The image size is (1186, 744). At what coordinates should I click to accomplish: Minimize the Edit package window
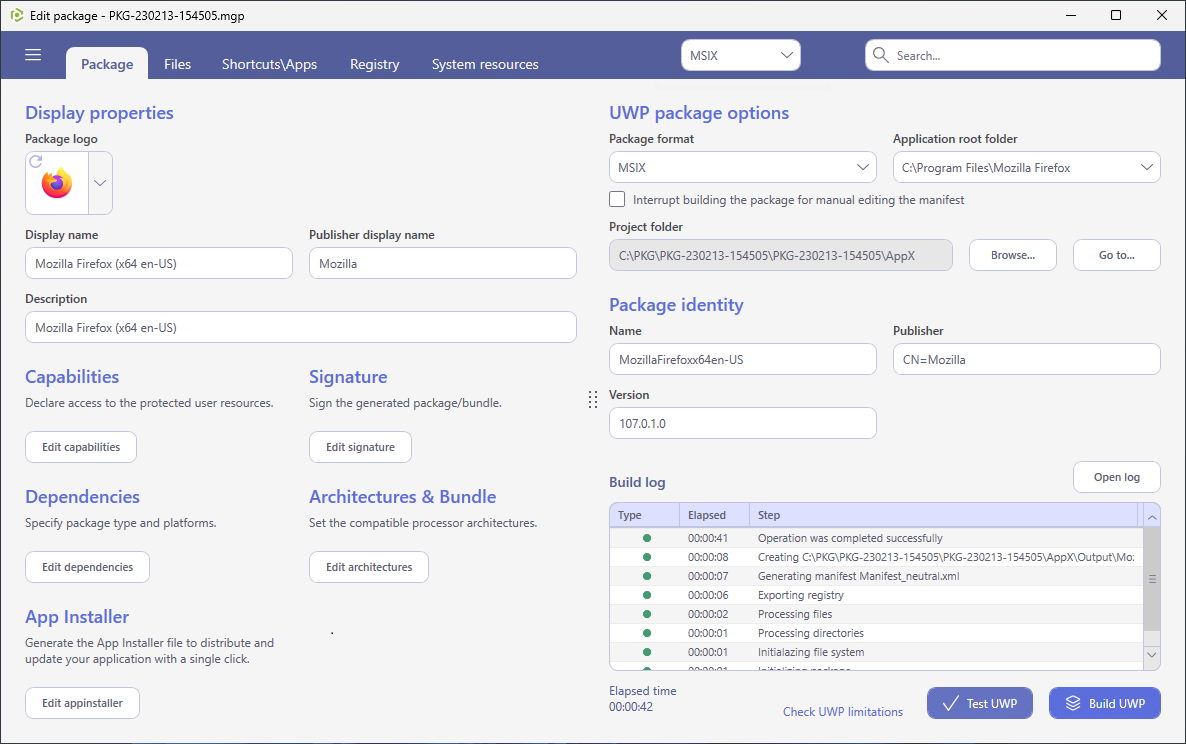click(1071, 15)
